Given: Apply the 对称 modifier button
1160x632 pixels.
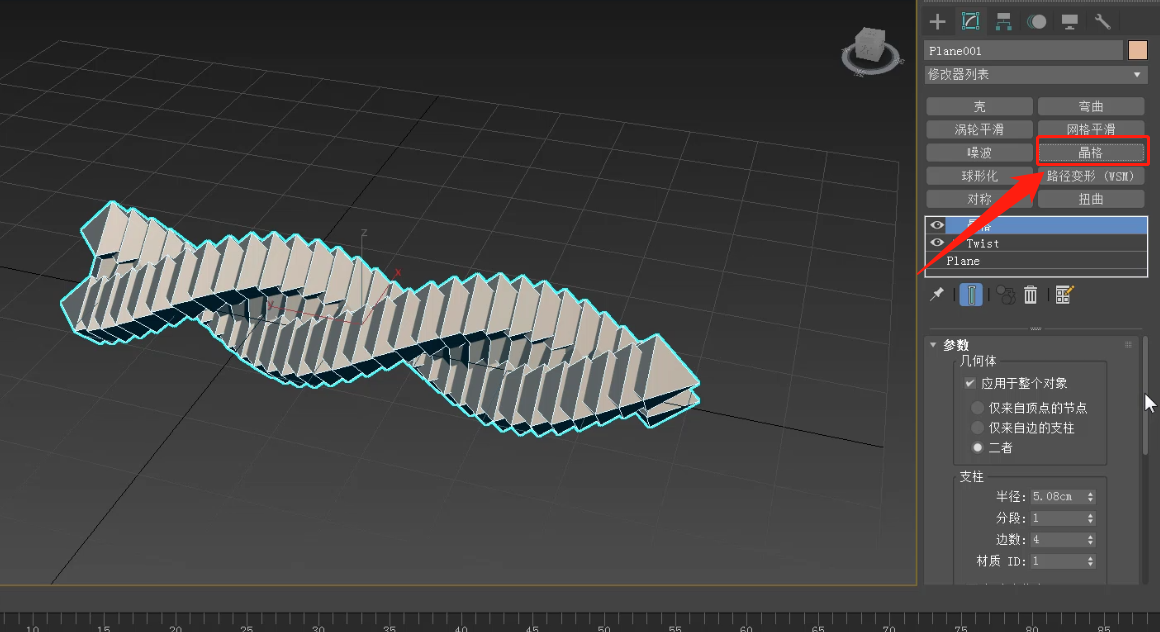Looking at the screenshot, I should [979, 199].
